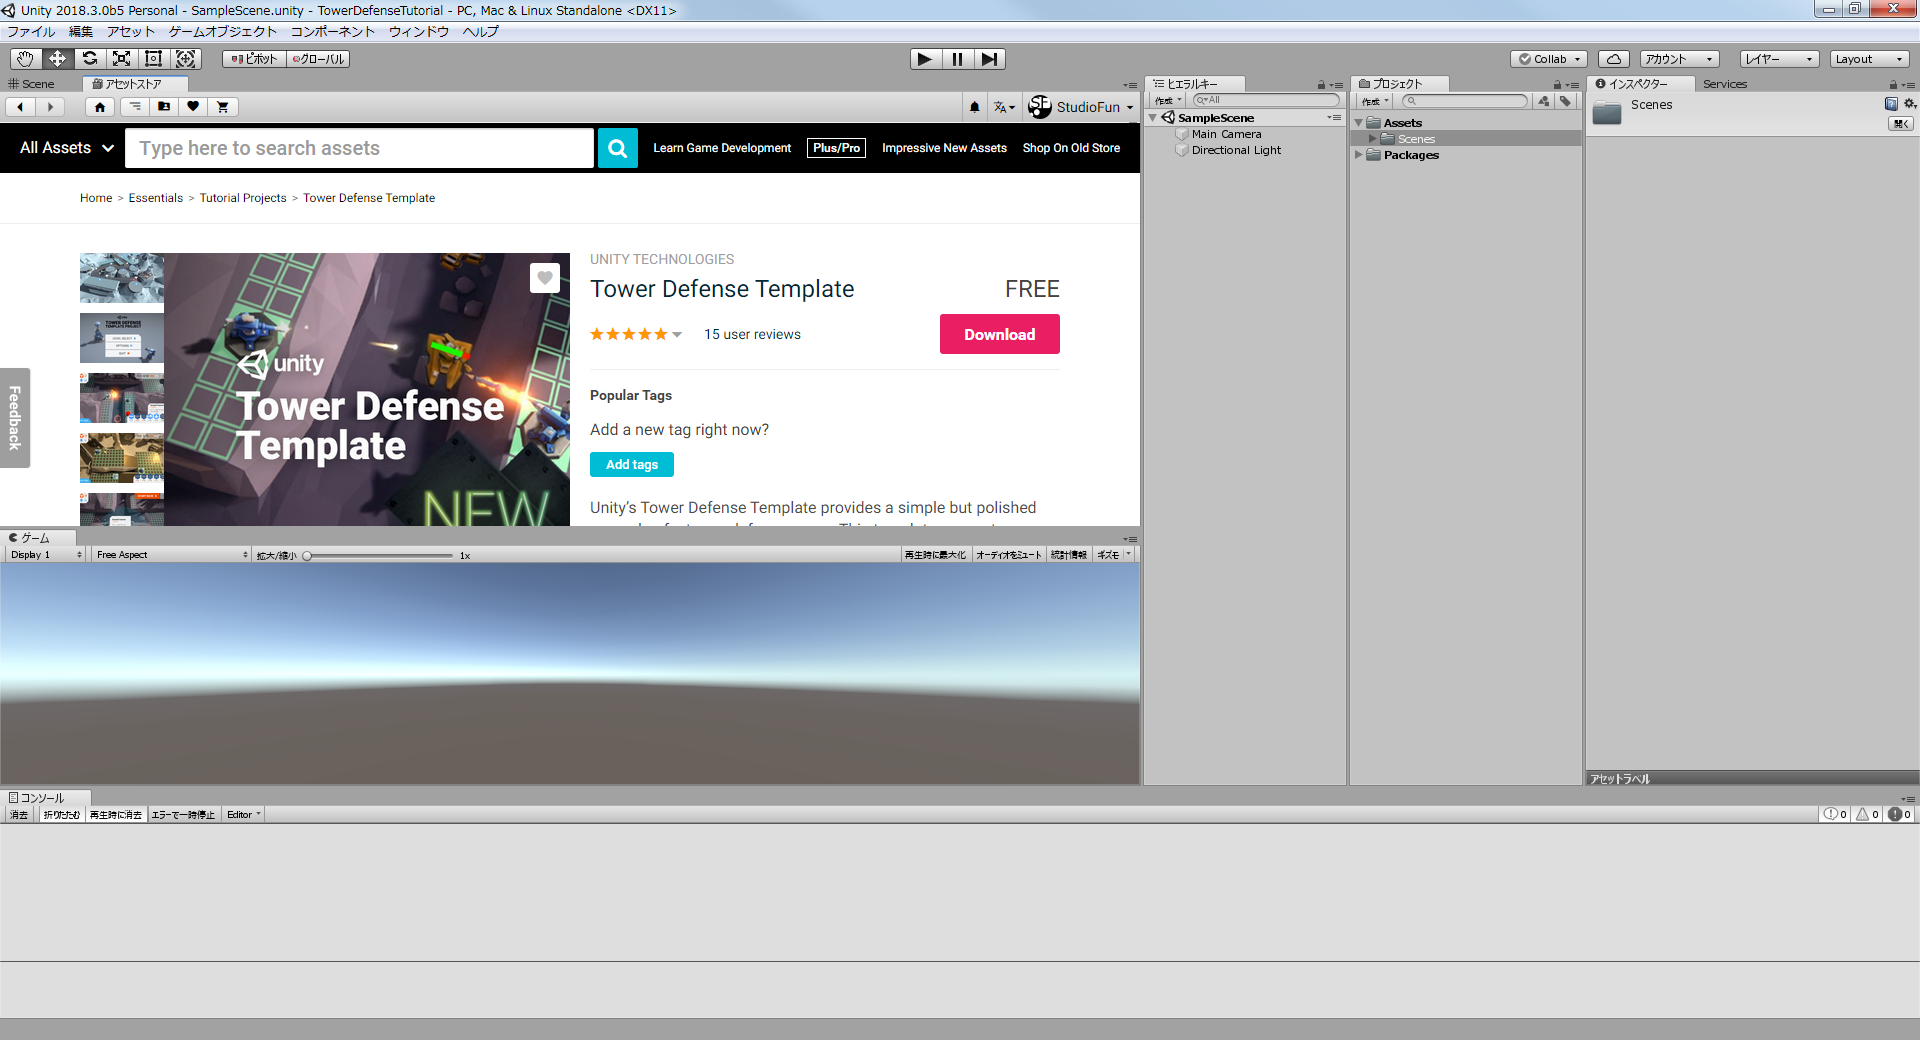Click the Pause button in the toolbar
The height and width of the screenshot is (1040, 1920).
[957, 59]
